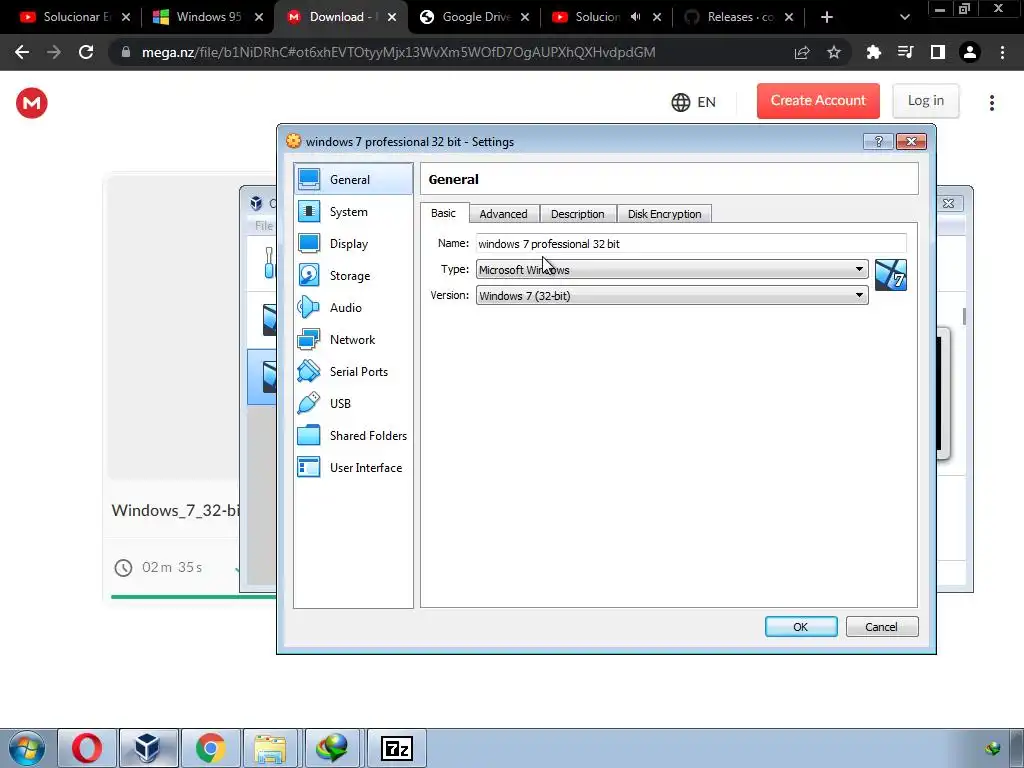Bookmark this page with the star icon
1024x768 pixels.
[834, 52]
